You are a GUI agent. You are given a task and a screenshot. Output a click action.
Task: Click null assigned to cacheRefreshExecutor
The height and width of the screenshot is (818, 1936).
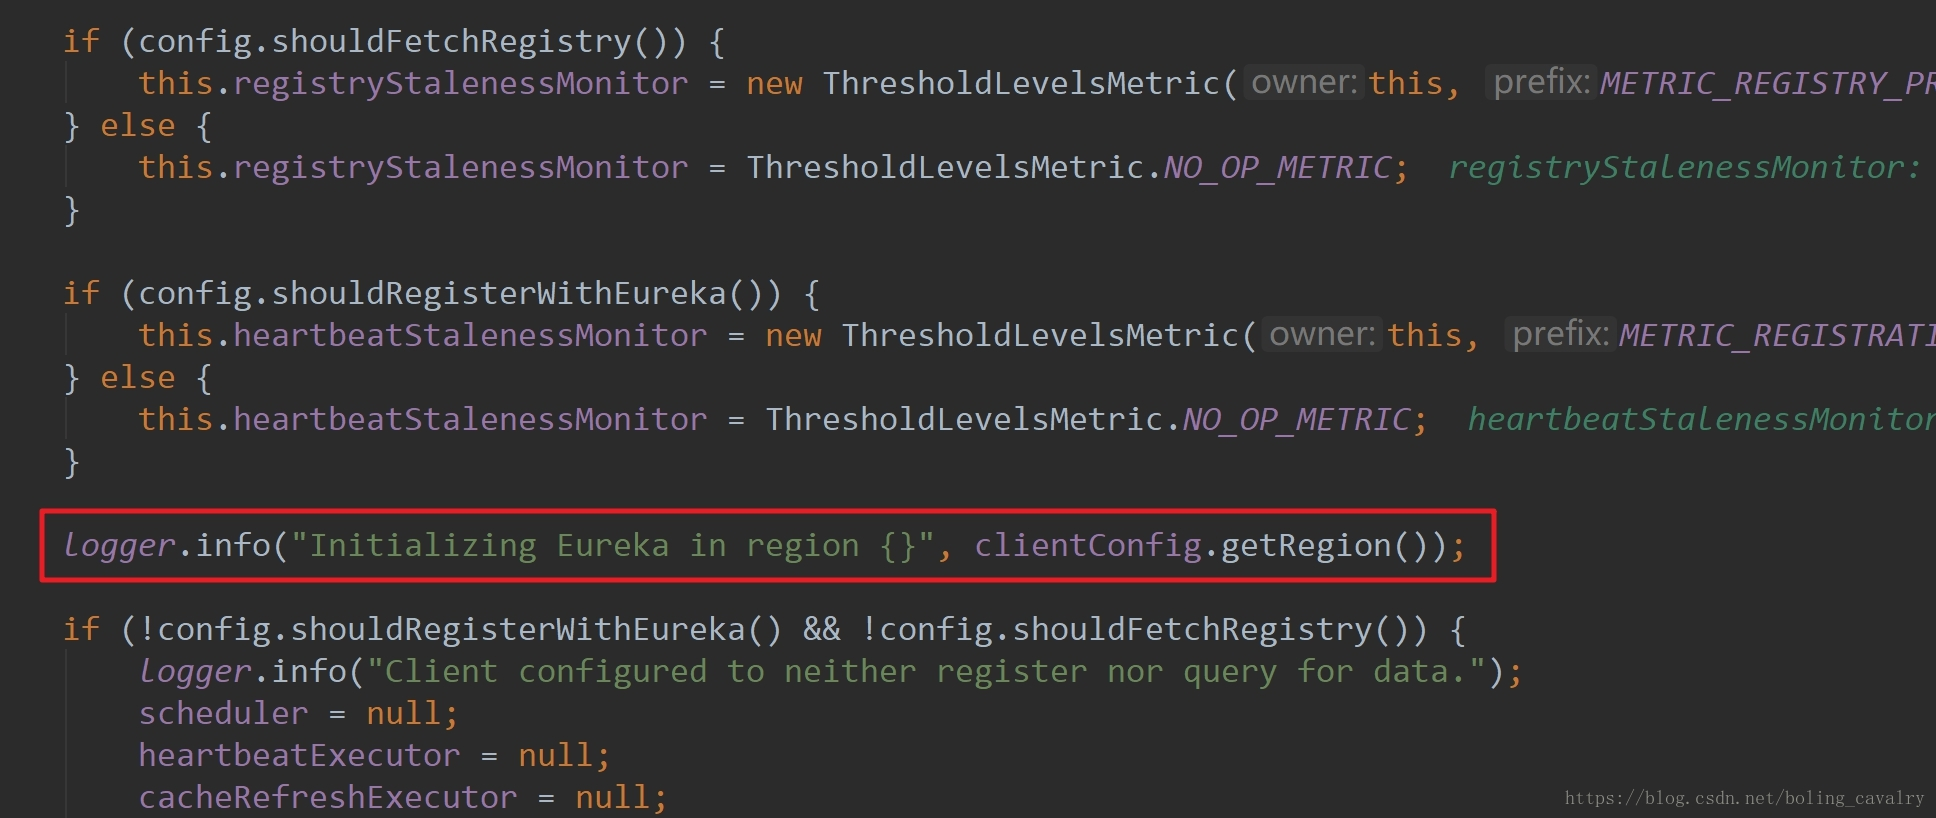point(612,797)
